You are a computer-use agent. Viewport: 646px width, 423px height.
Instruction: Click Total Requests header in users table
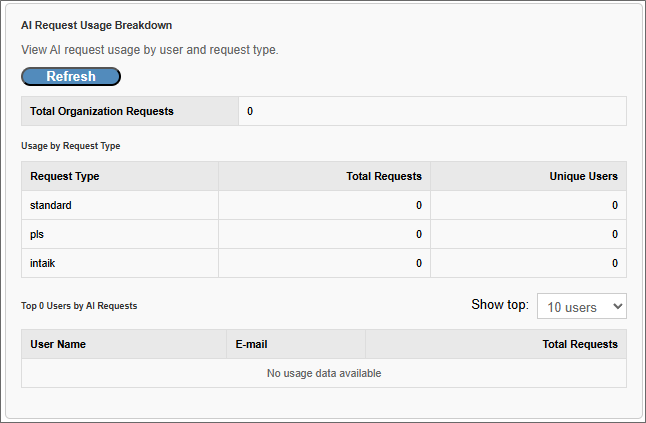pos(579,344)
